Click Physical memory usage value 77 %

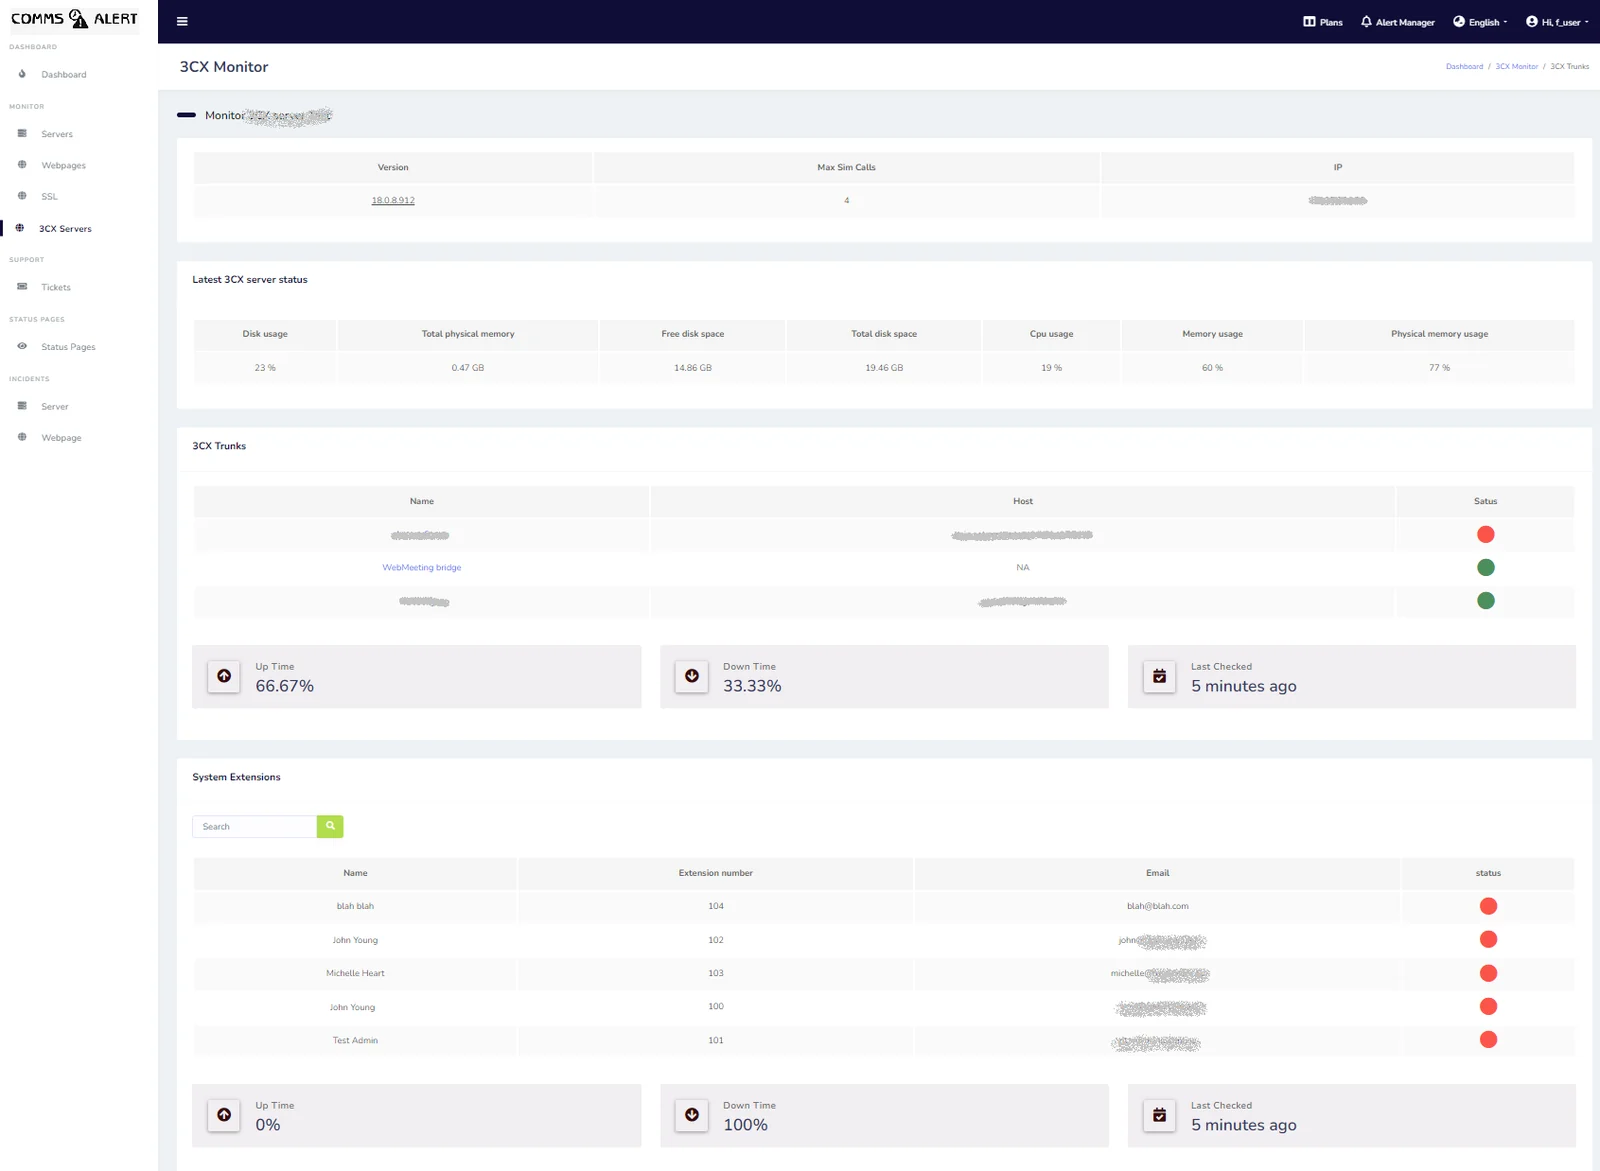pos(1440,368)
